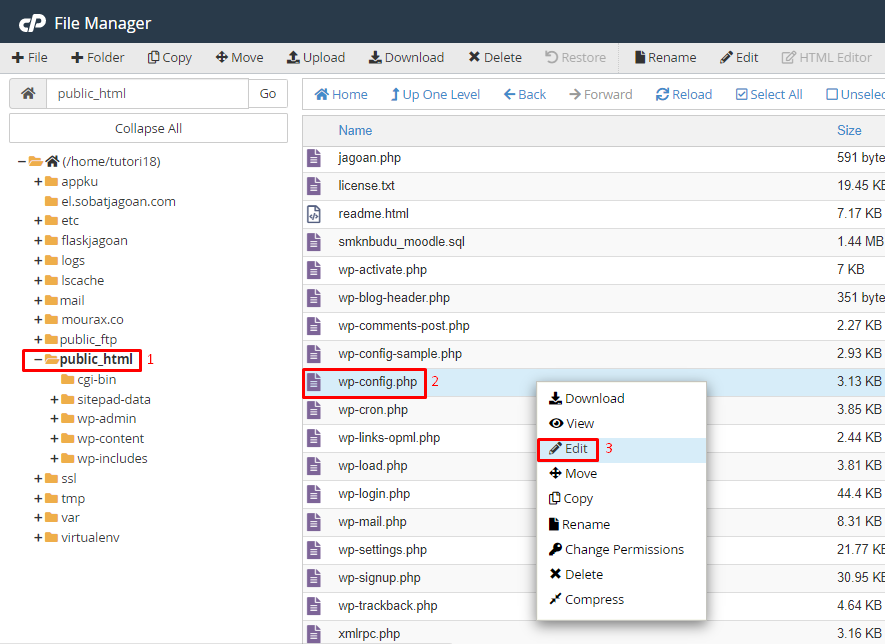The height and width of the screenshot is (644, 885).
Task: Create a new file with +File
Action: click(30, 58)
